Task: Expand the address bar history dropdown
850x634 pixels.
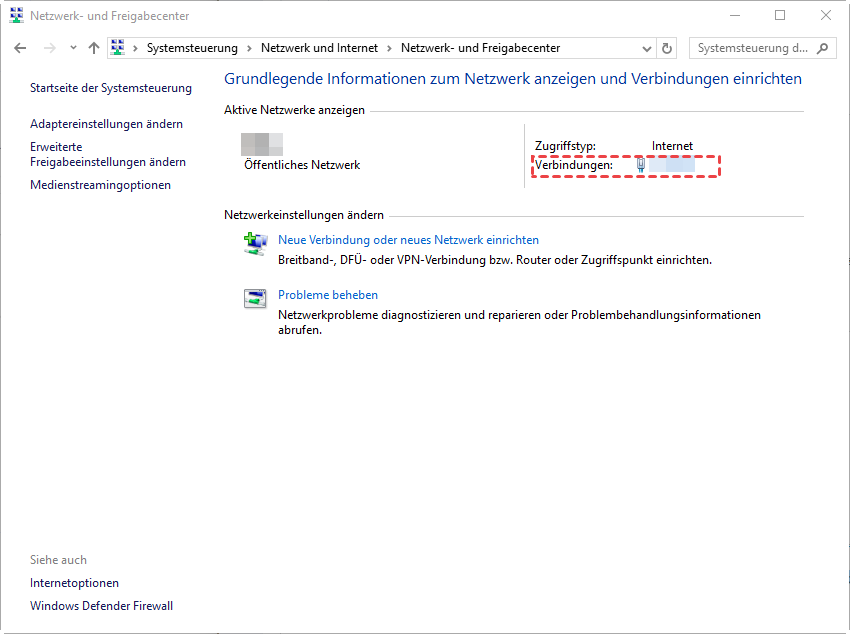Action: [x=646, y=48]
